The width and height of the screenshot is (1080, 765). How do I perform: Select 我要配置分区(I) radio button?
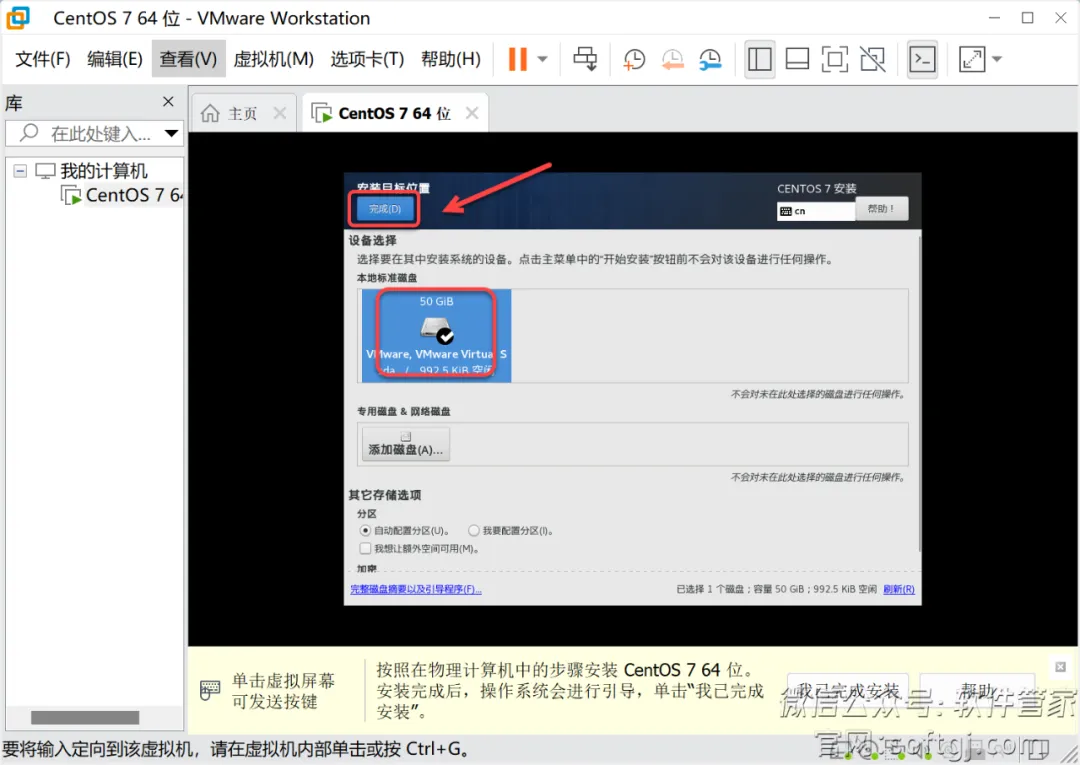pyautogui.click(x=473, y=531)
